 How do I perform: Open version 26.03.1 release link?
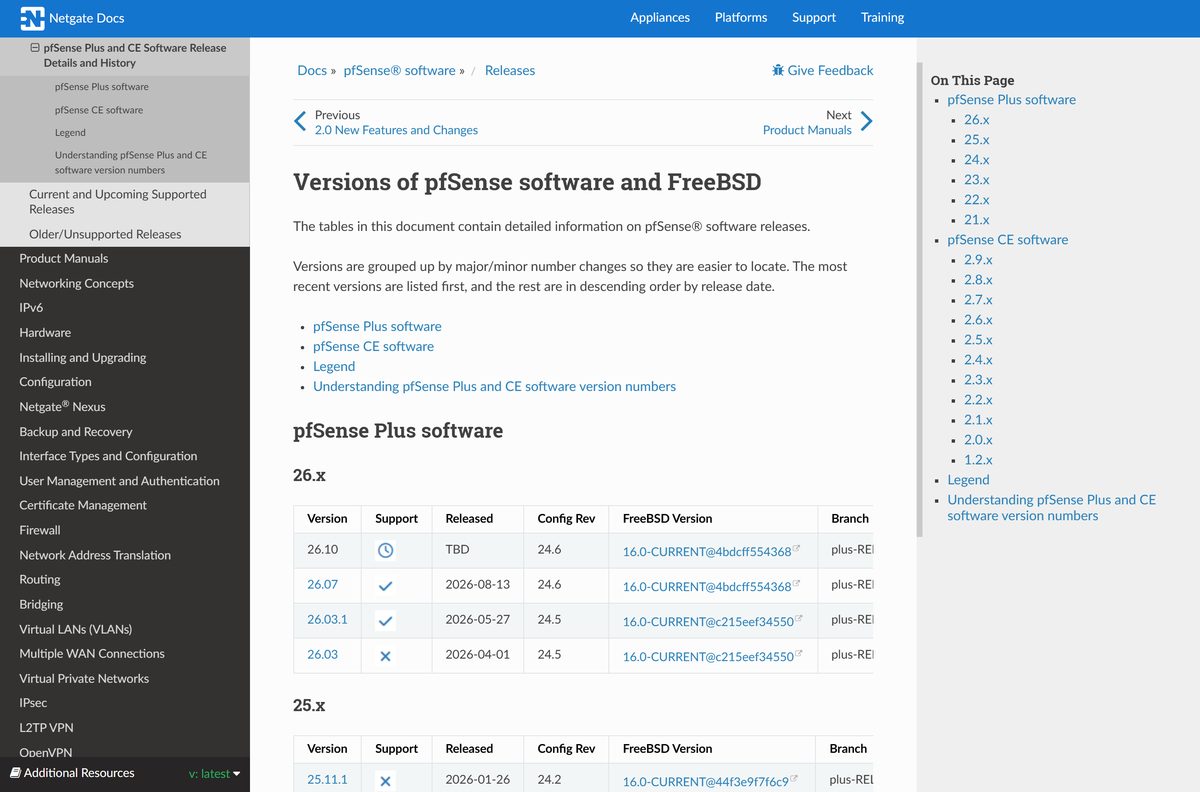[x=327, y=619]
